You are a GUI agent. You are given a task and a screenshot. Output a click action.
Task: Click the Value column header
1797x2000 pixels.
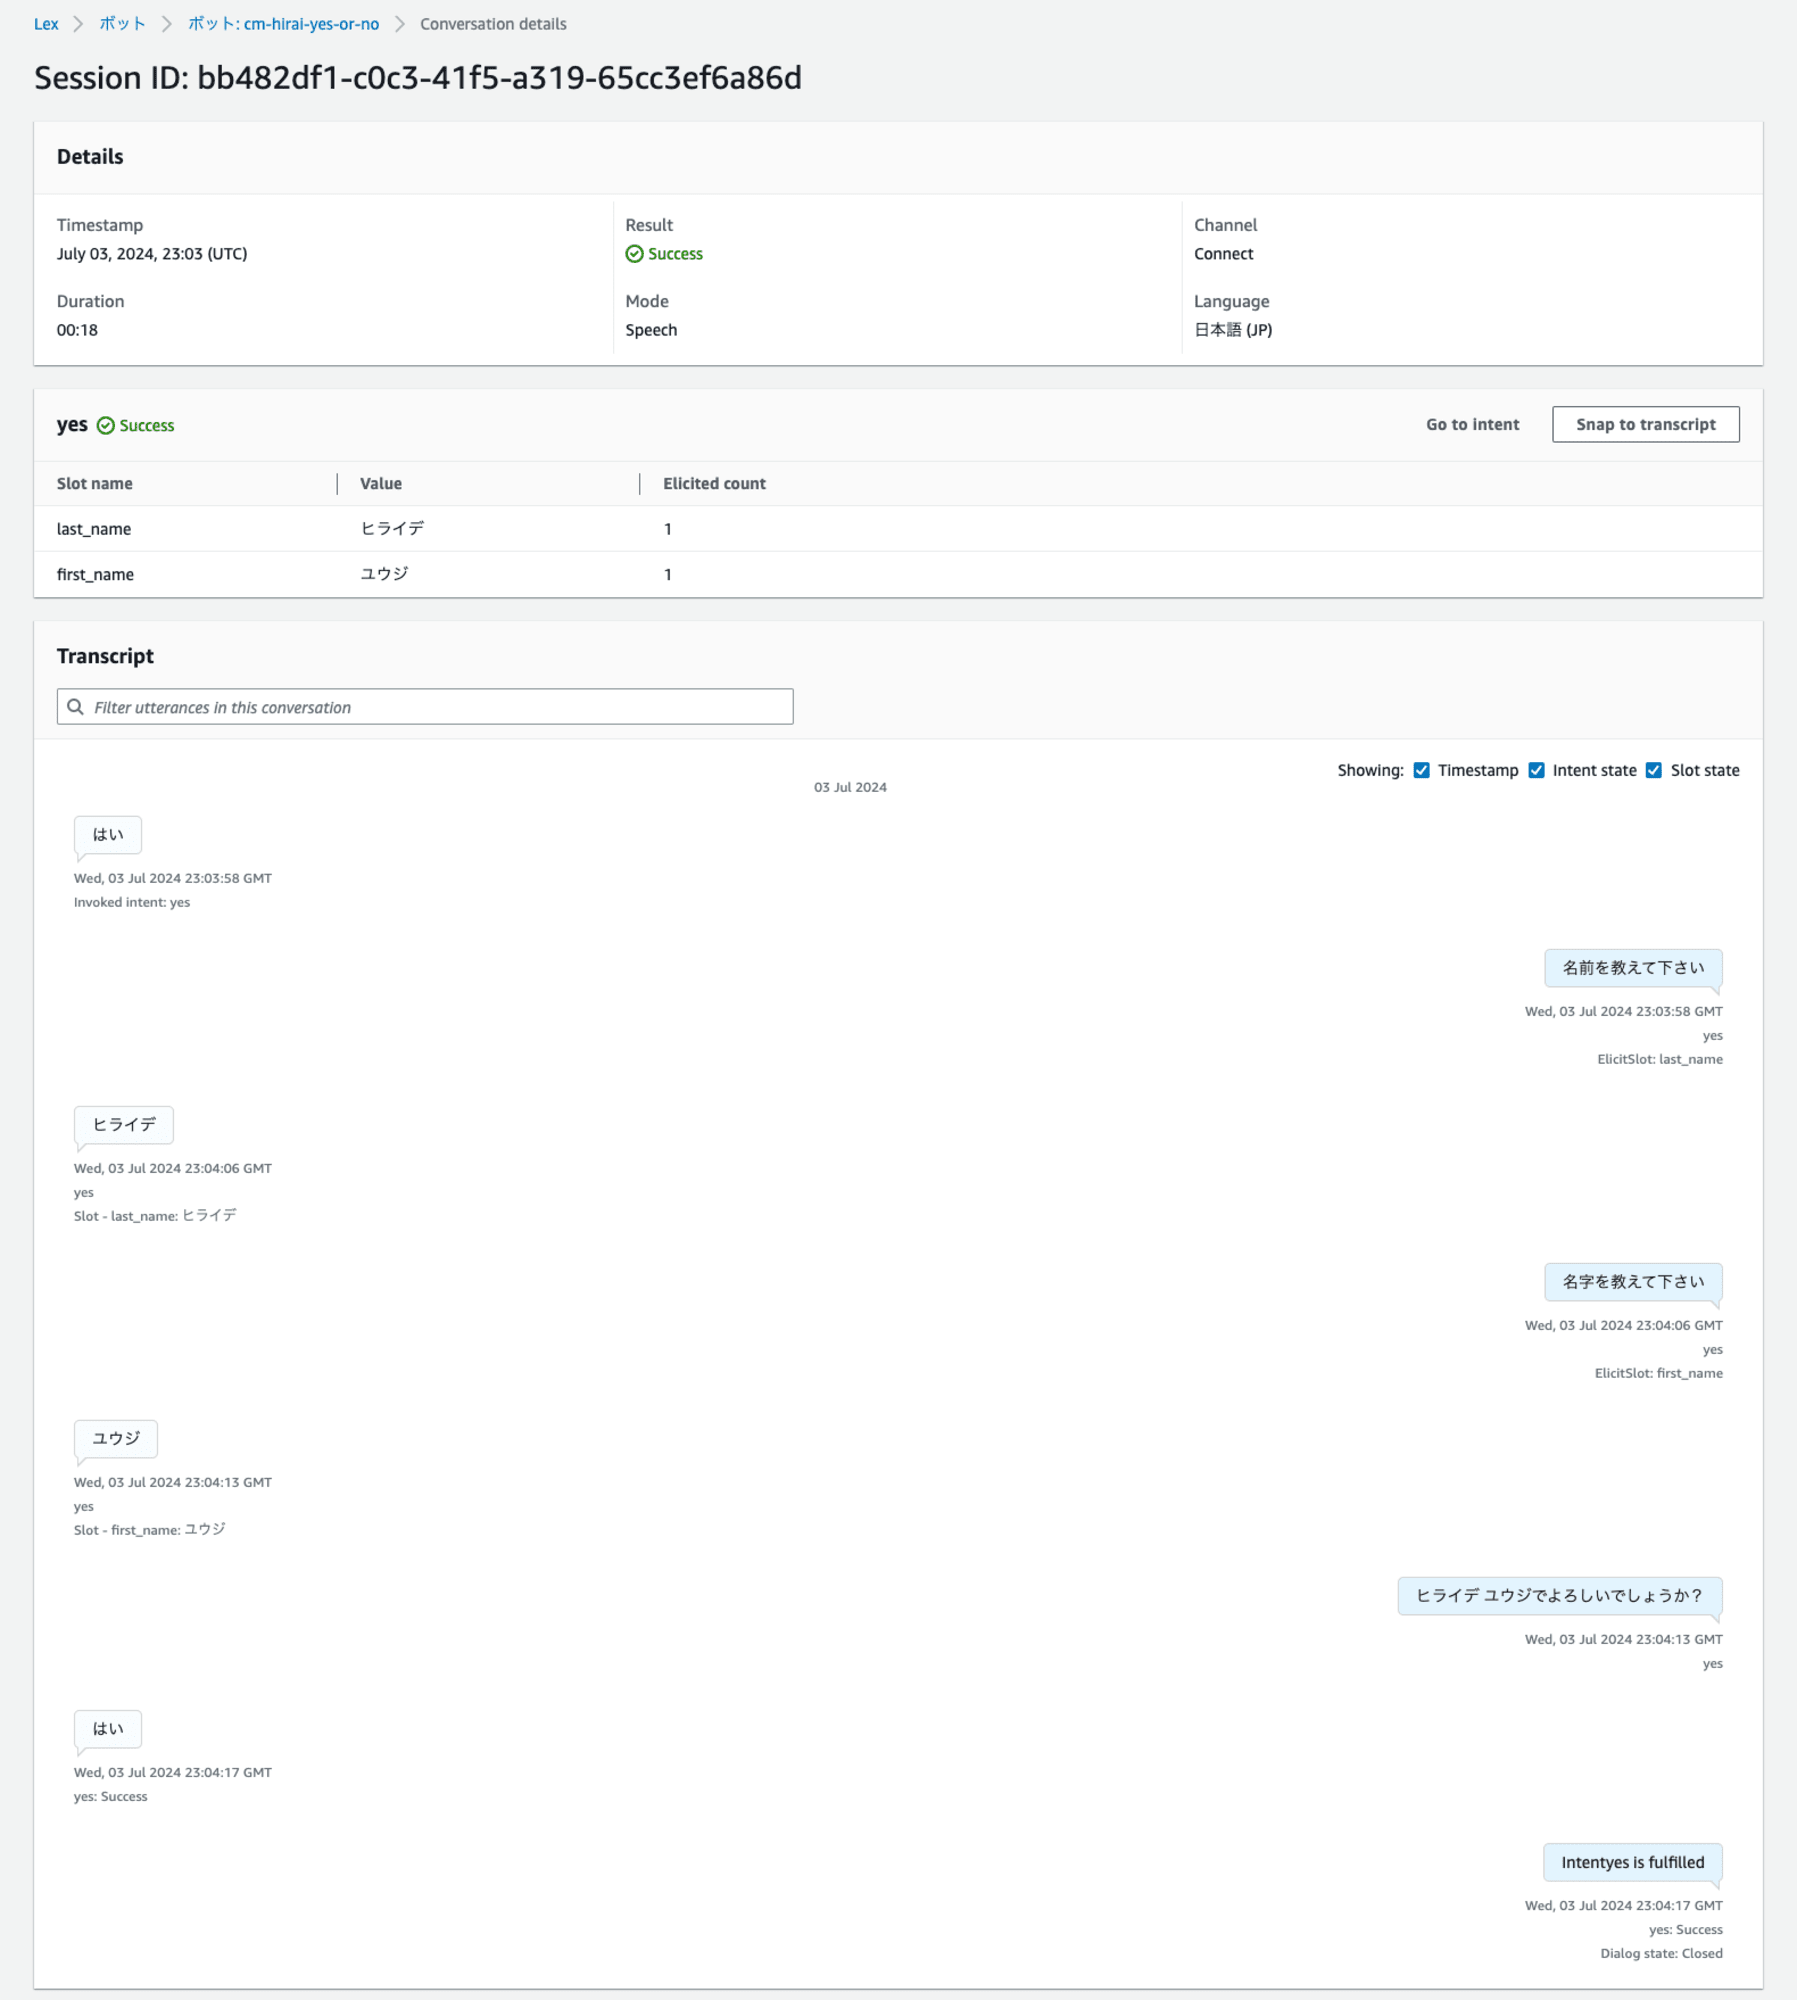[381, 484]
